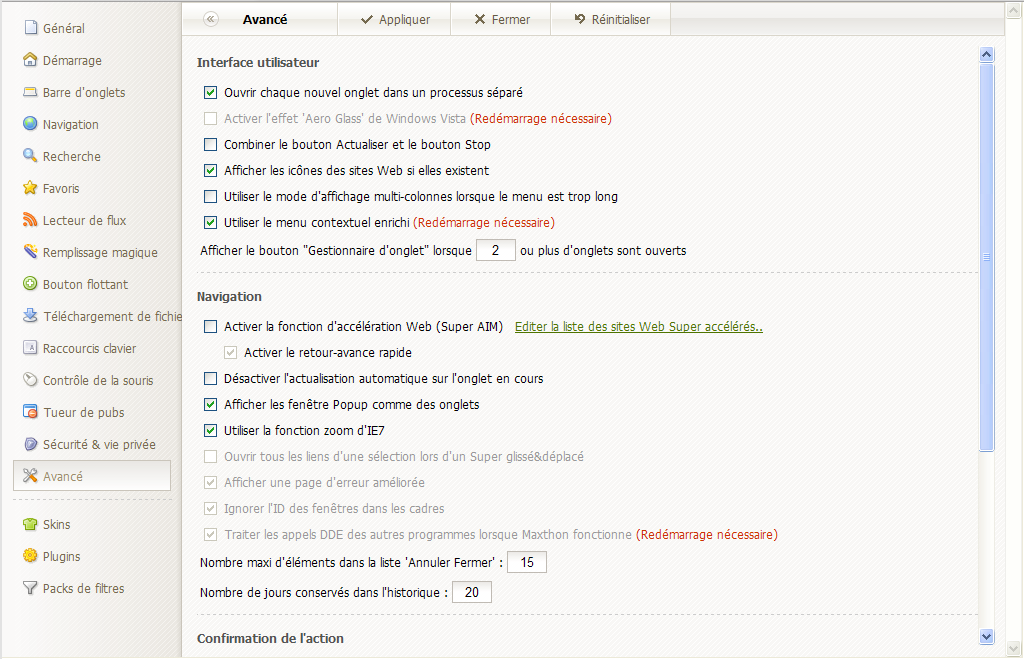1024x659 pixels.
Task: Enable mode d'affichage multi-colonnes checkbox
Action: point(210,197)
